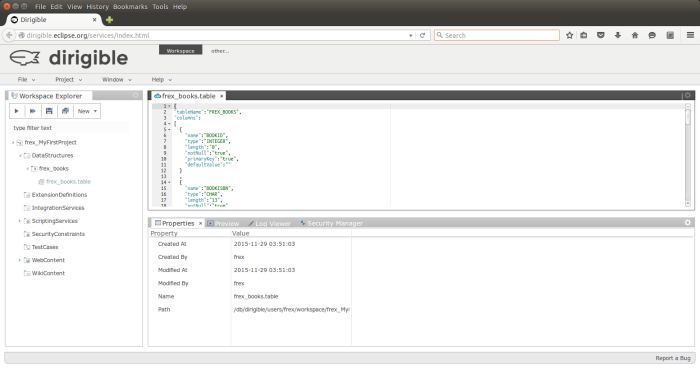The width and height of the screenshot is (700, 370).
Task: Select the WikiContent folder
Action: (48, 273)
